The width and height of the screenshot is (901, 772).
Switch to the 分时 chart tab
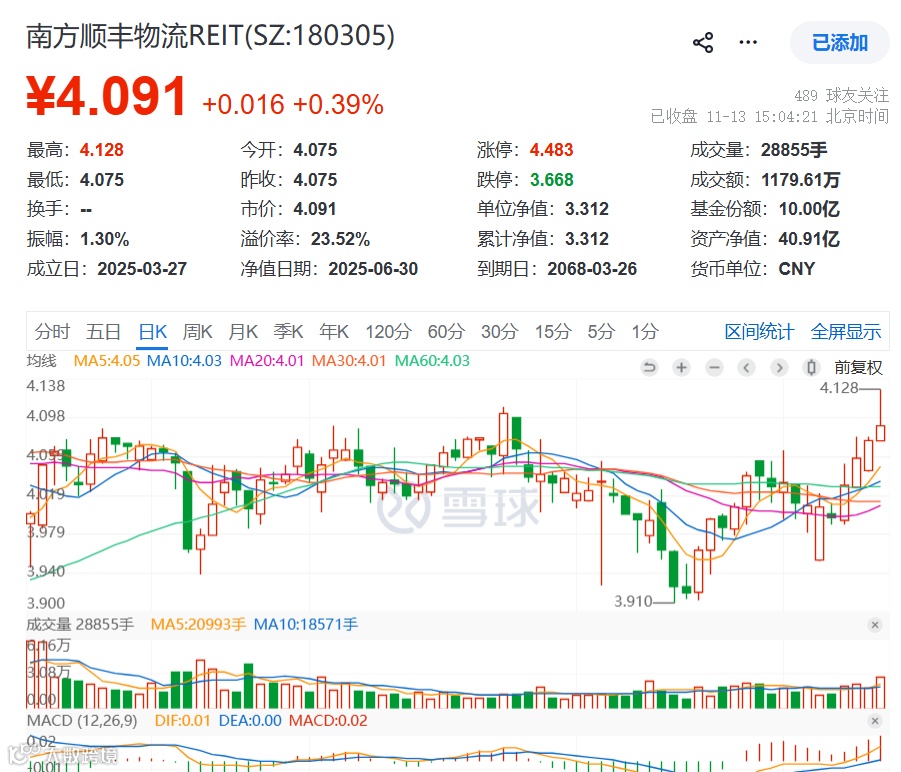pyautogui.click(x=52, y=331)
